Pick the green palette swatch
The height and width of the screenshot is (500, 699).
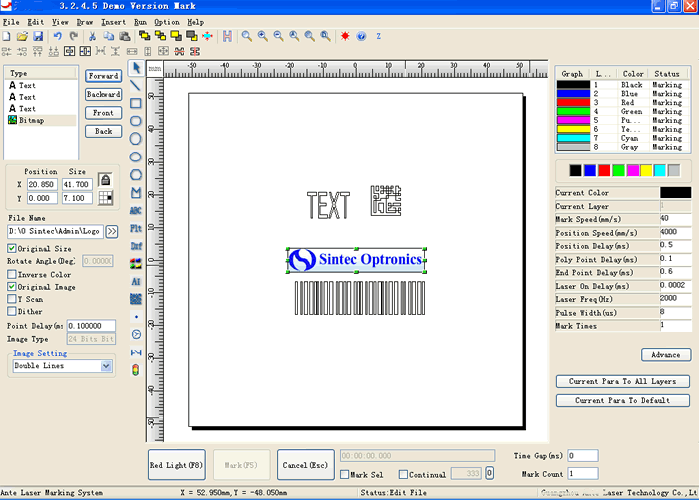tap(618, 170)
